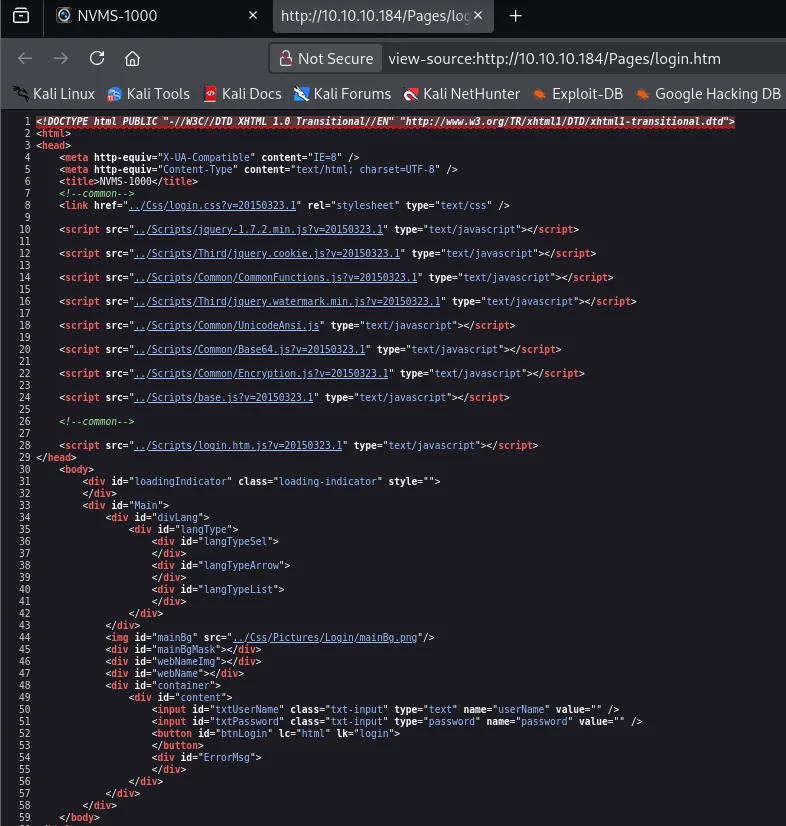
Task: Click the langTypeList div source line
Action: pos(218,589)
